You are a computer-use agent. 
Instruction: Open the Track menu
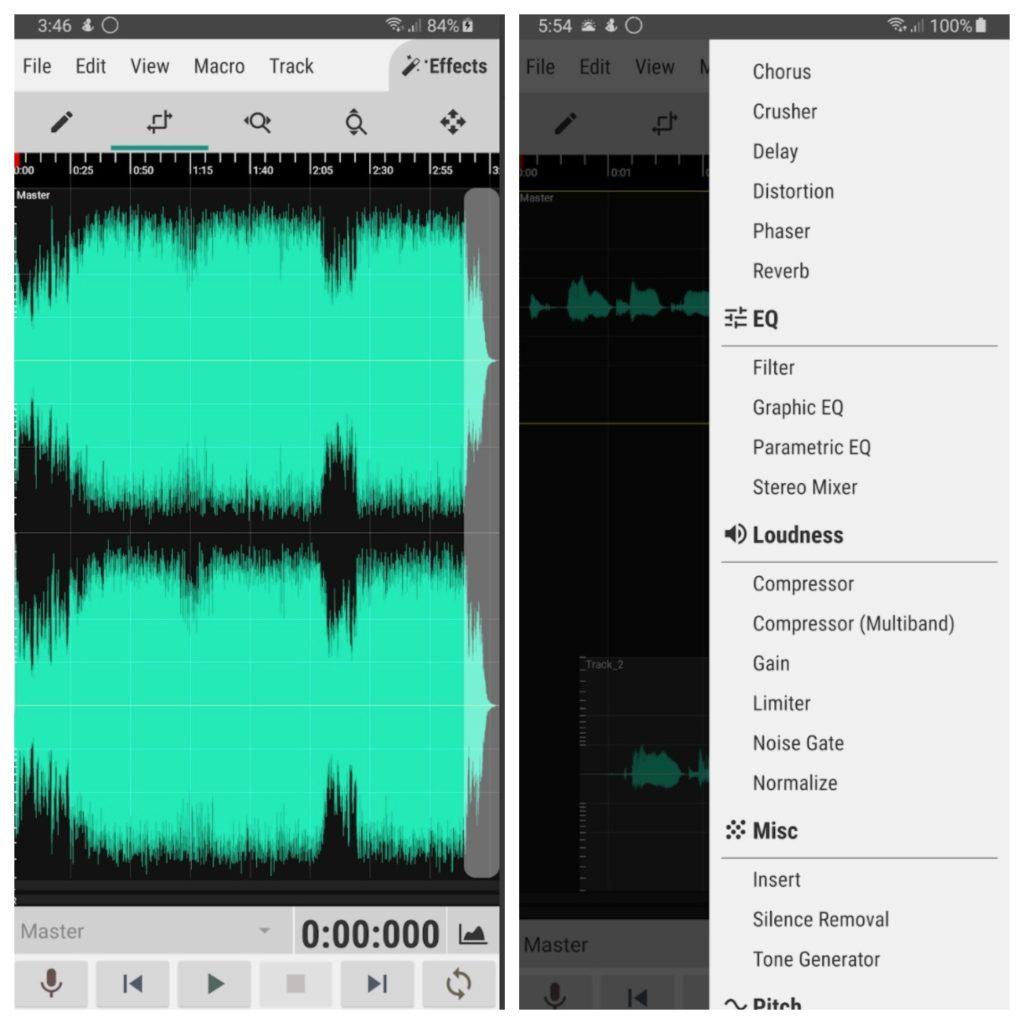coord(290,66)
